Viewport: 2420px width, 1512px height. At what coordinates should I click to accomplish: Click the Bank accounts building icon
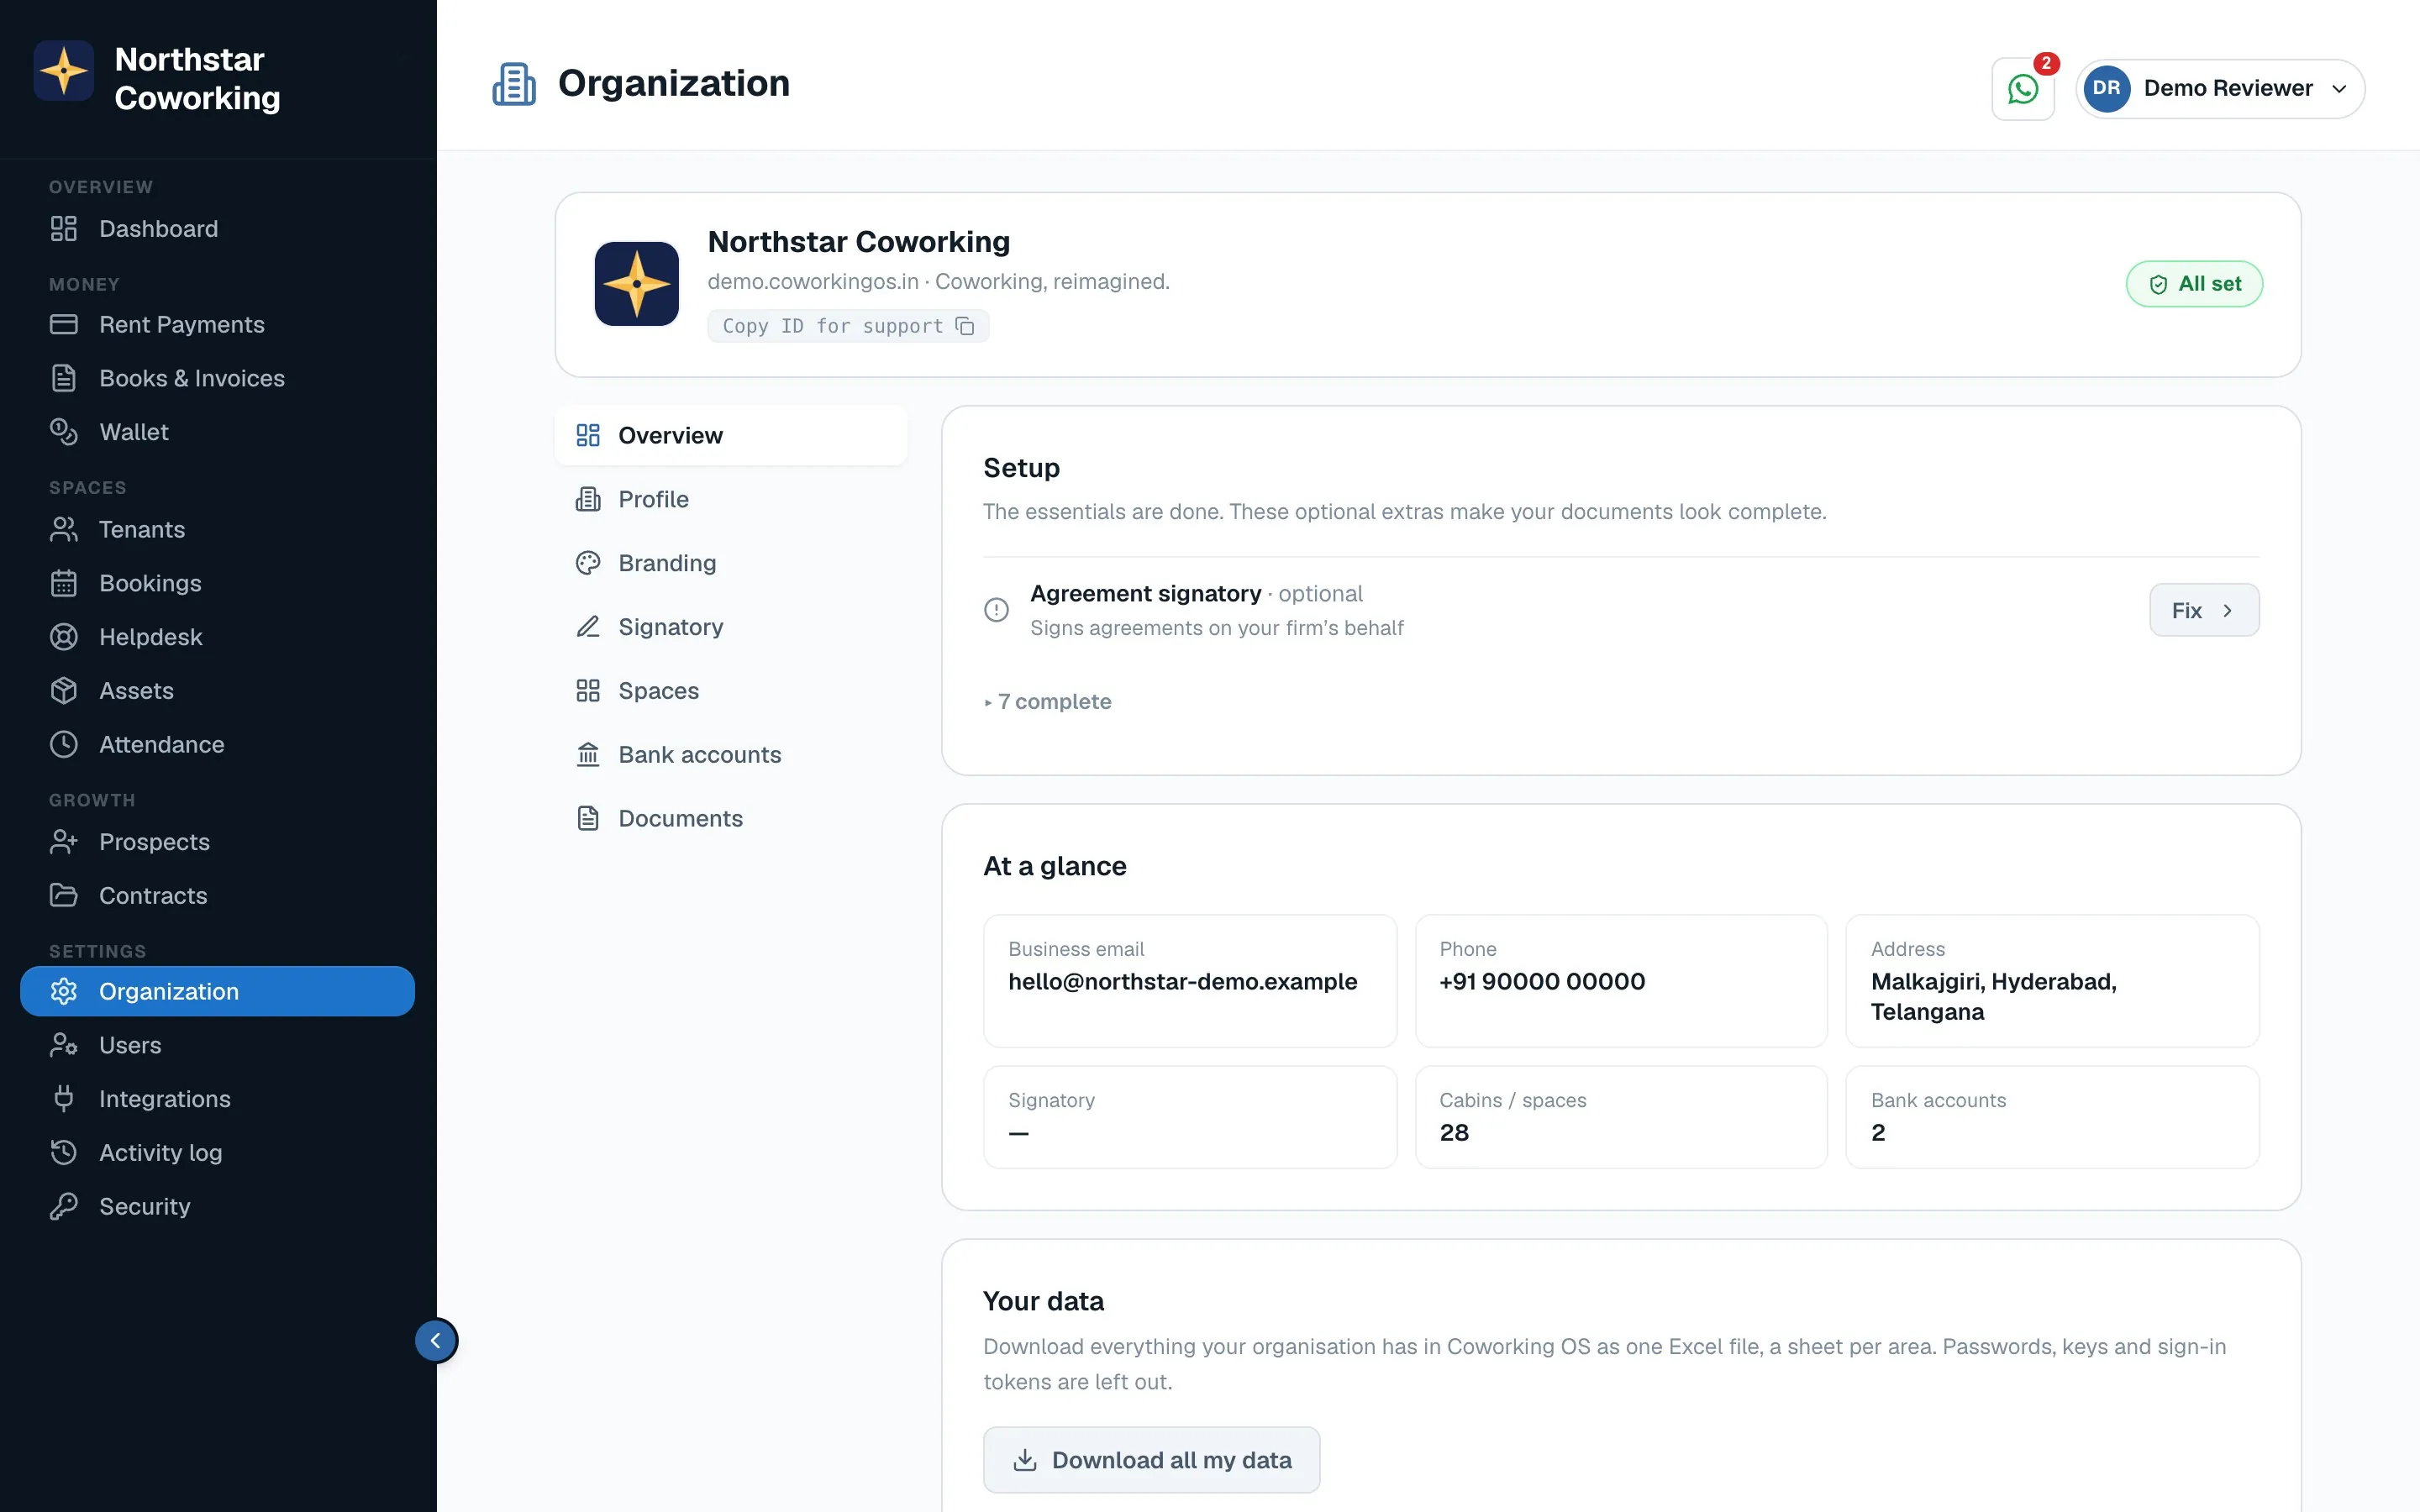588,755
